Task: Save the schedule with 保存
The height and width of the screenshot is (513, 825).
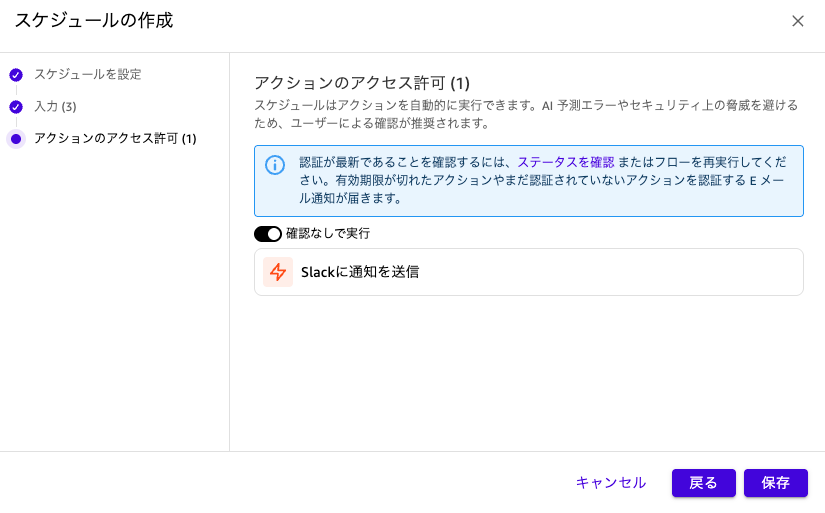Action: click(x=775, y=483)
